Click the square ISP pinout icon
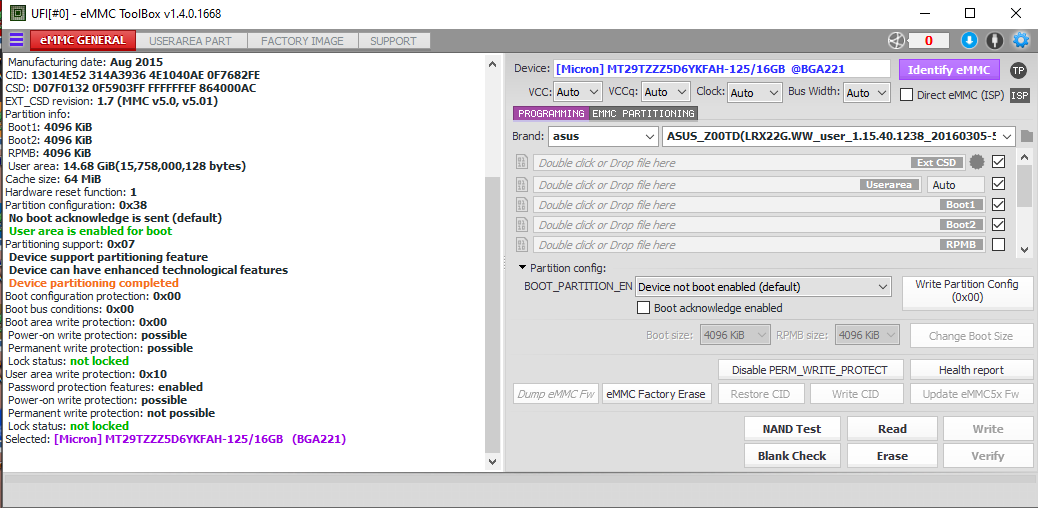Image resolution: width=1038 pixels, height=508 pixels. click(x=1020, y=95)
